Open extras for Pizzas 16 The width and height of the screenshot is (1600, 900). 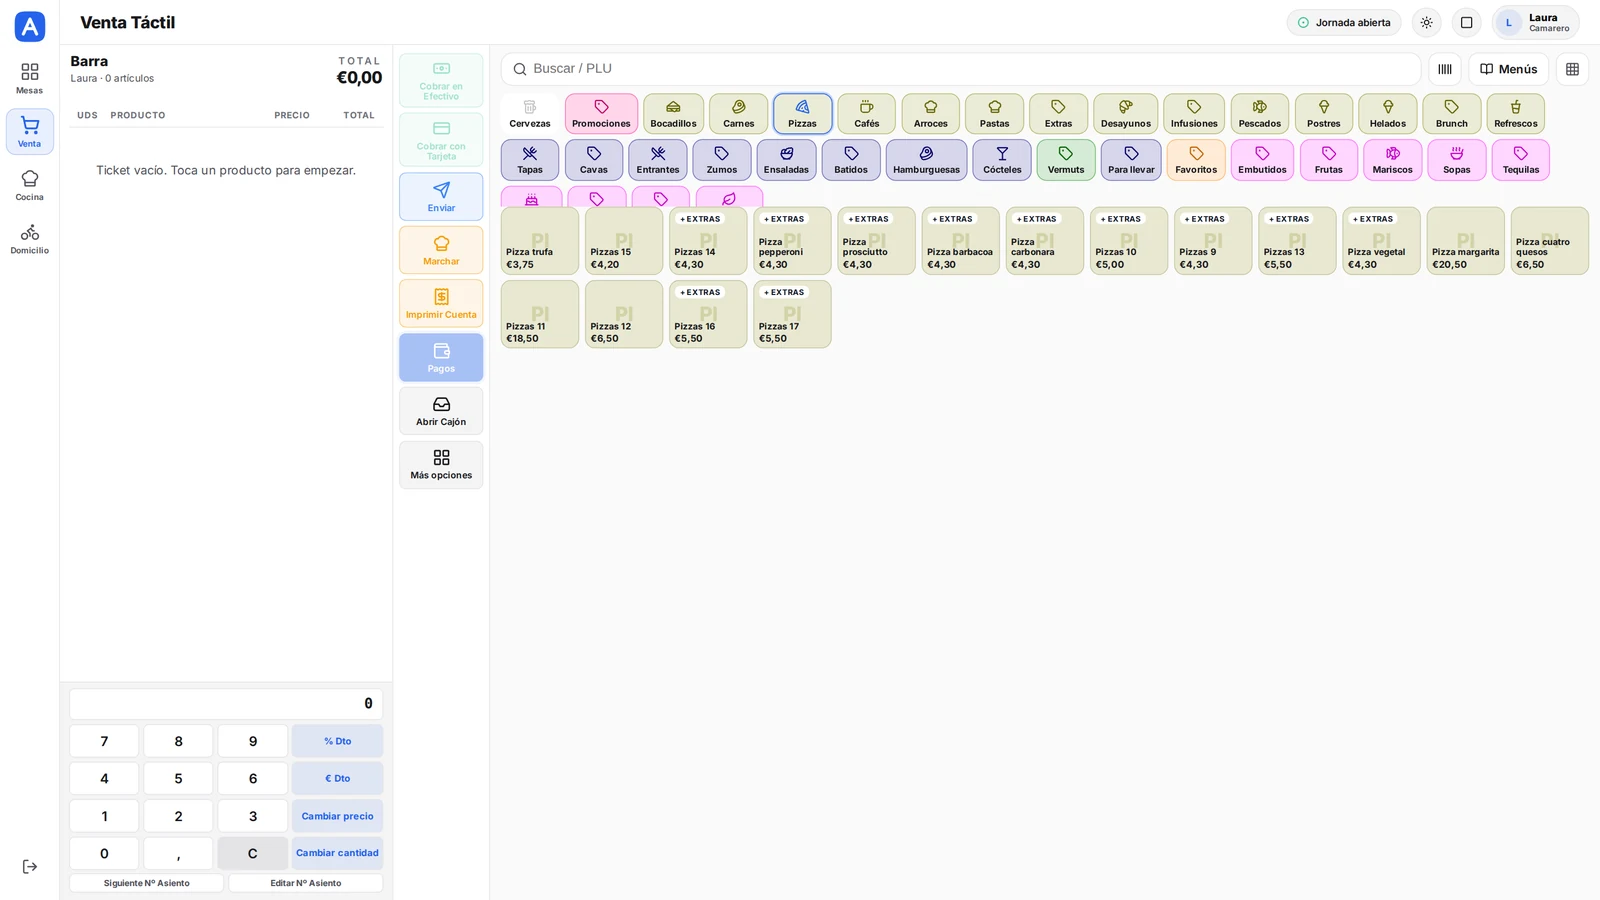(x=700, y=292)
